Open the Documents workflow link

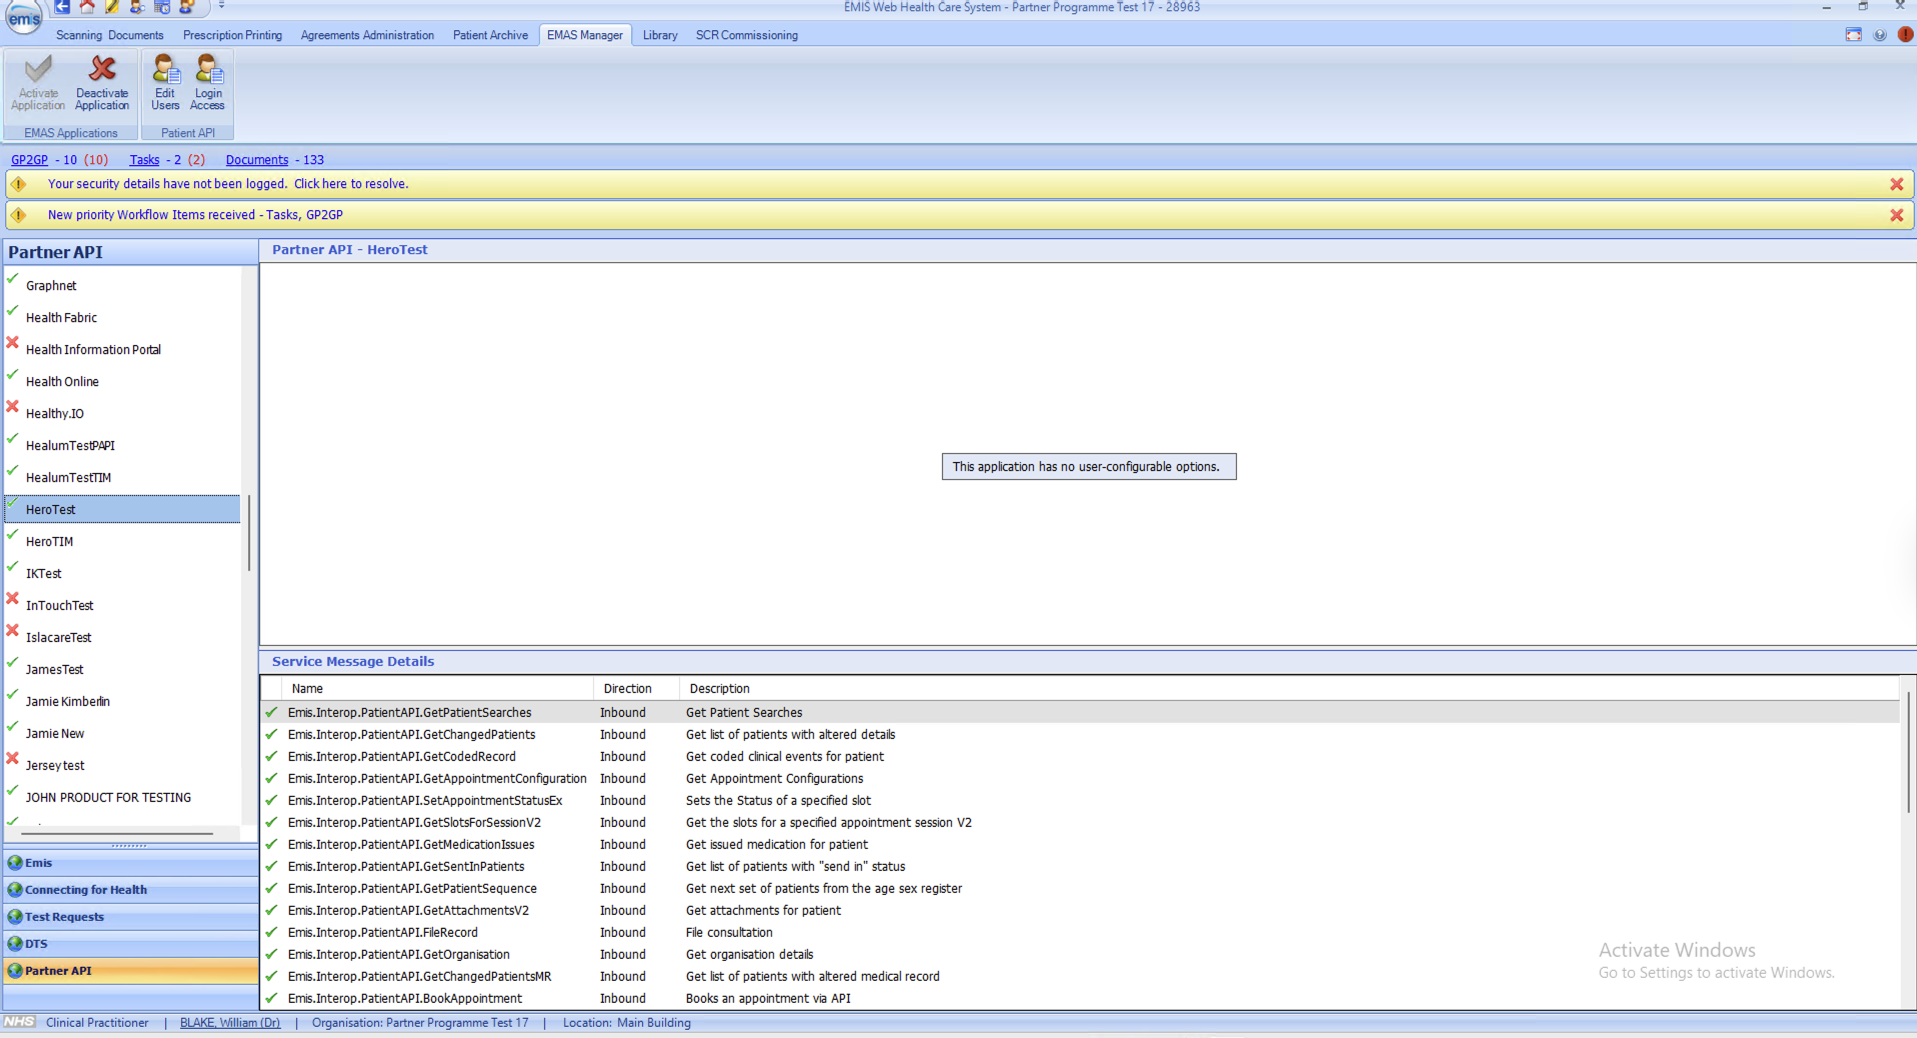(x=256, y=160)
